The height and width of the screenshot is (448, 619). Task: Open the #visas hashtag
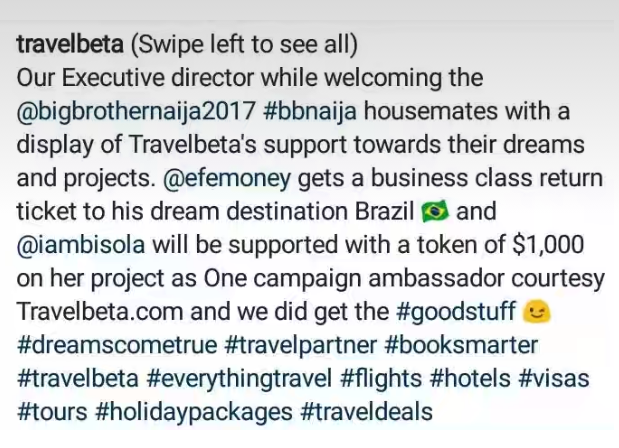(554, 378)
